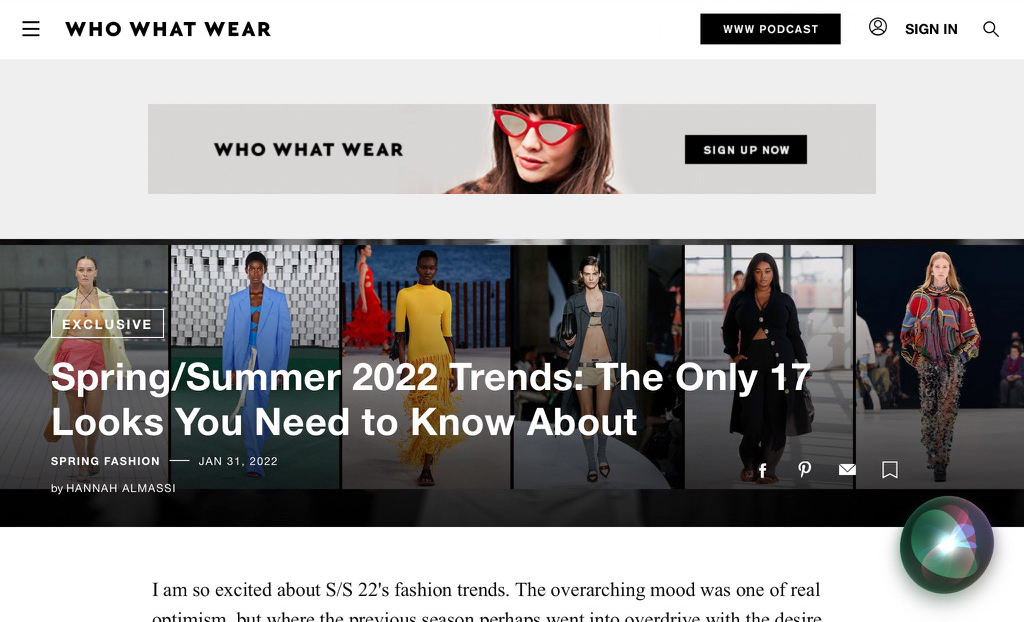Select the colorful patchwork jacket runway photo
This screenshot has height=622, width=1024.
tap(940, 367)
